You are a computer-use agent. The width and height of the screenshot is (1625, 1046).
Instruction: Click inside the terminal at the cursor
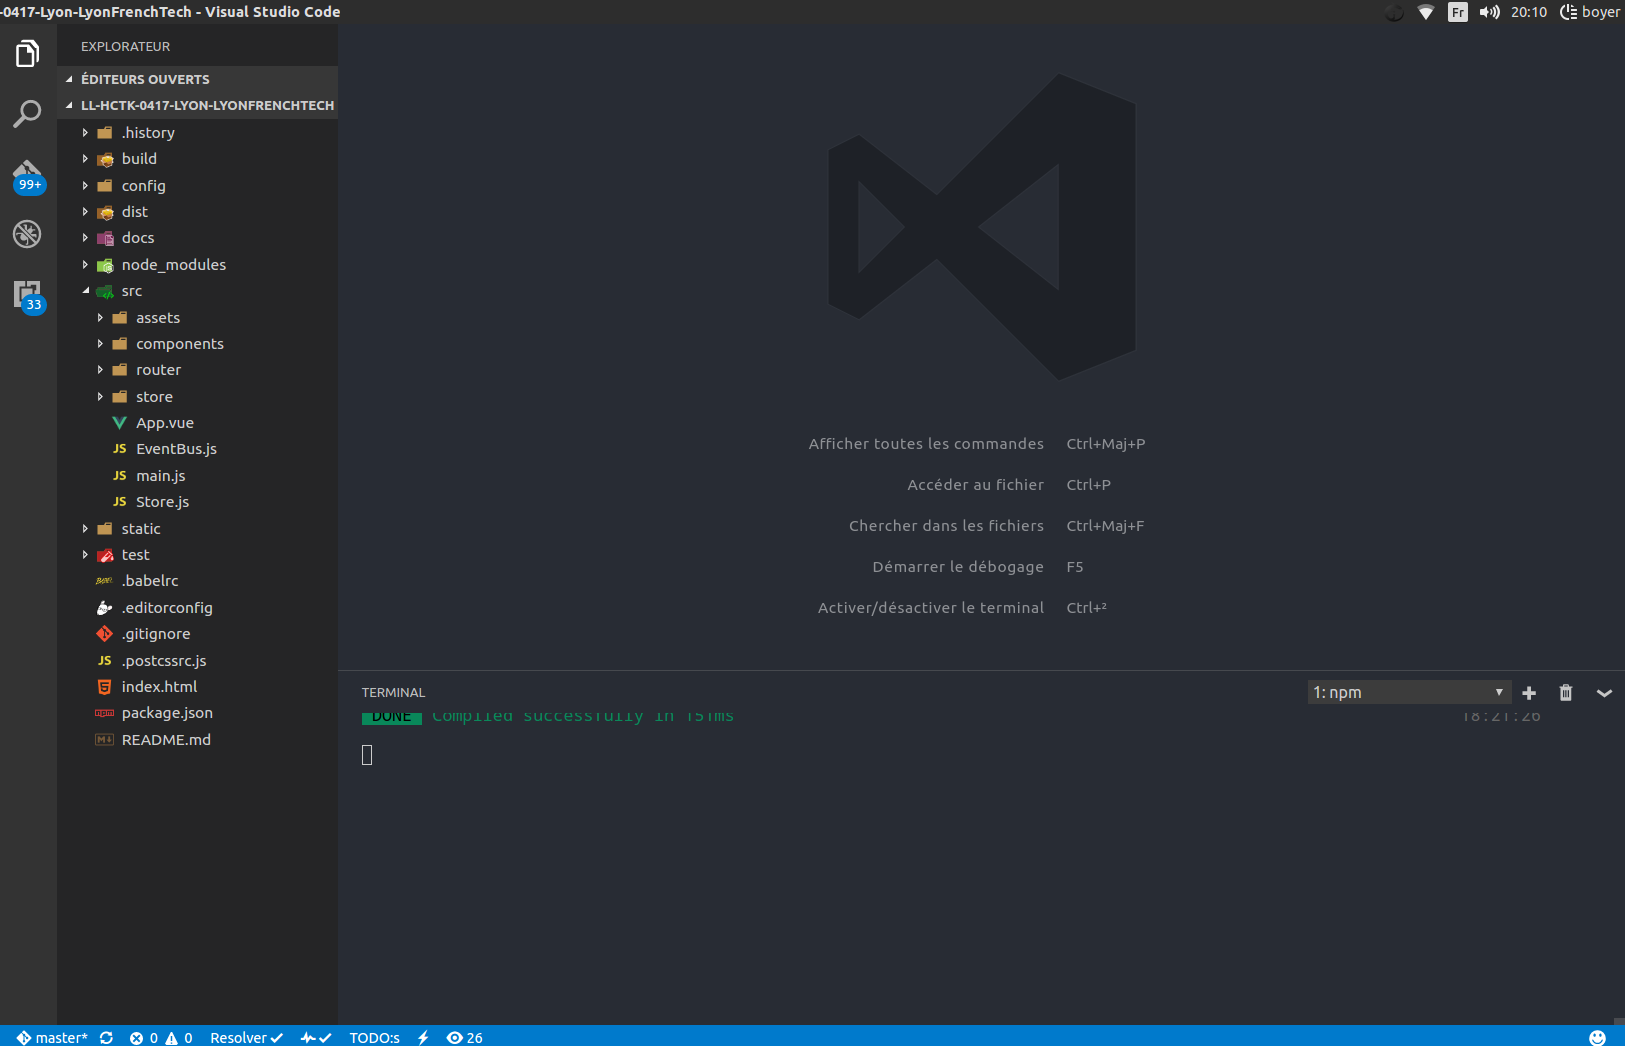[x=367, y=755]
